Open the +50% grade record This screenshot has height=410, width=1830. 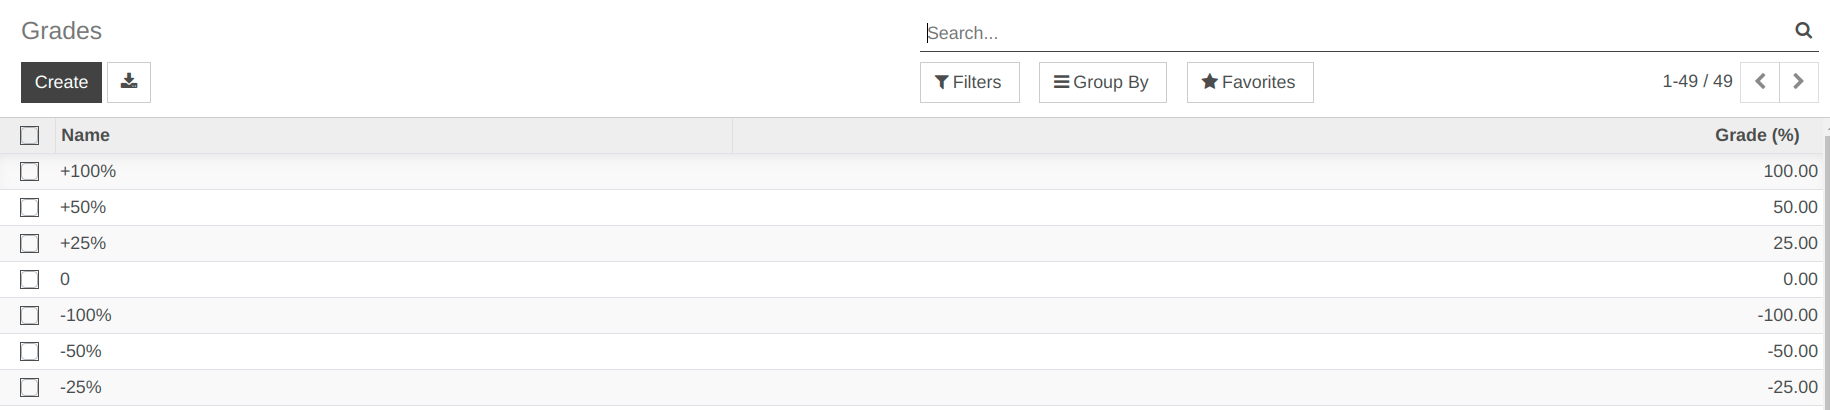83,207
